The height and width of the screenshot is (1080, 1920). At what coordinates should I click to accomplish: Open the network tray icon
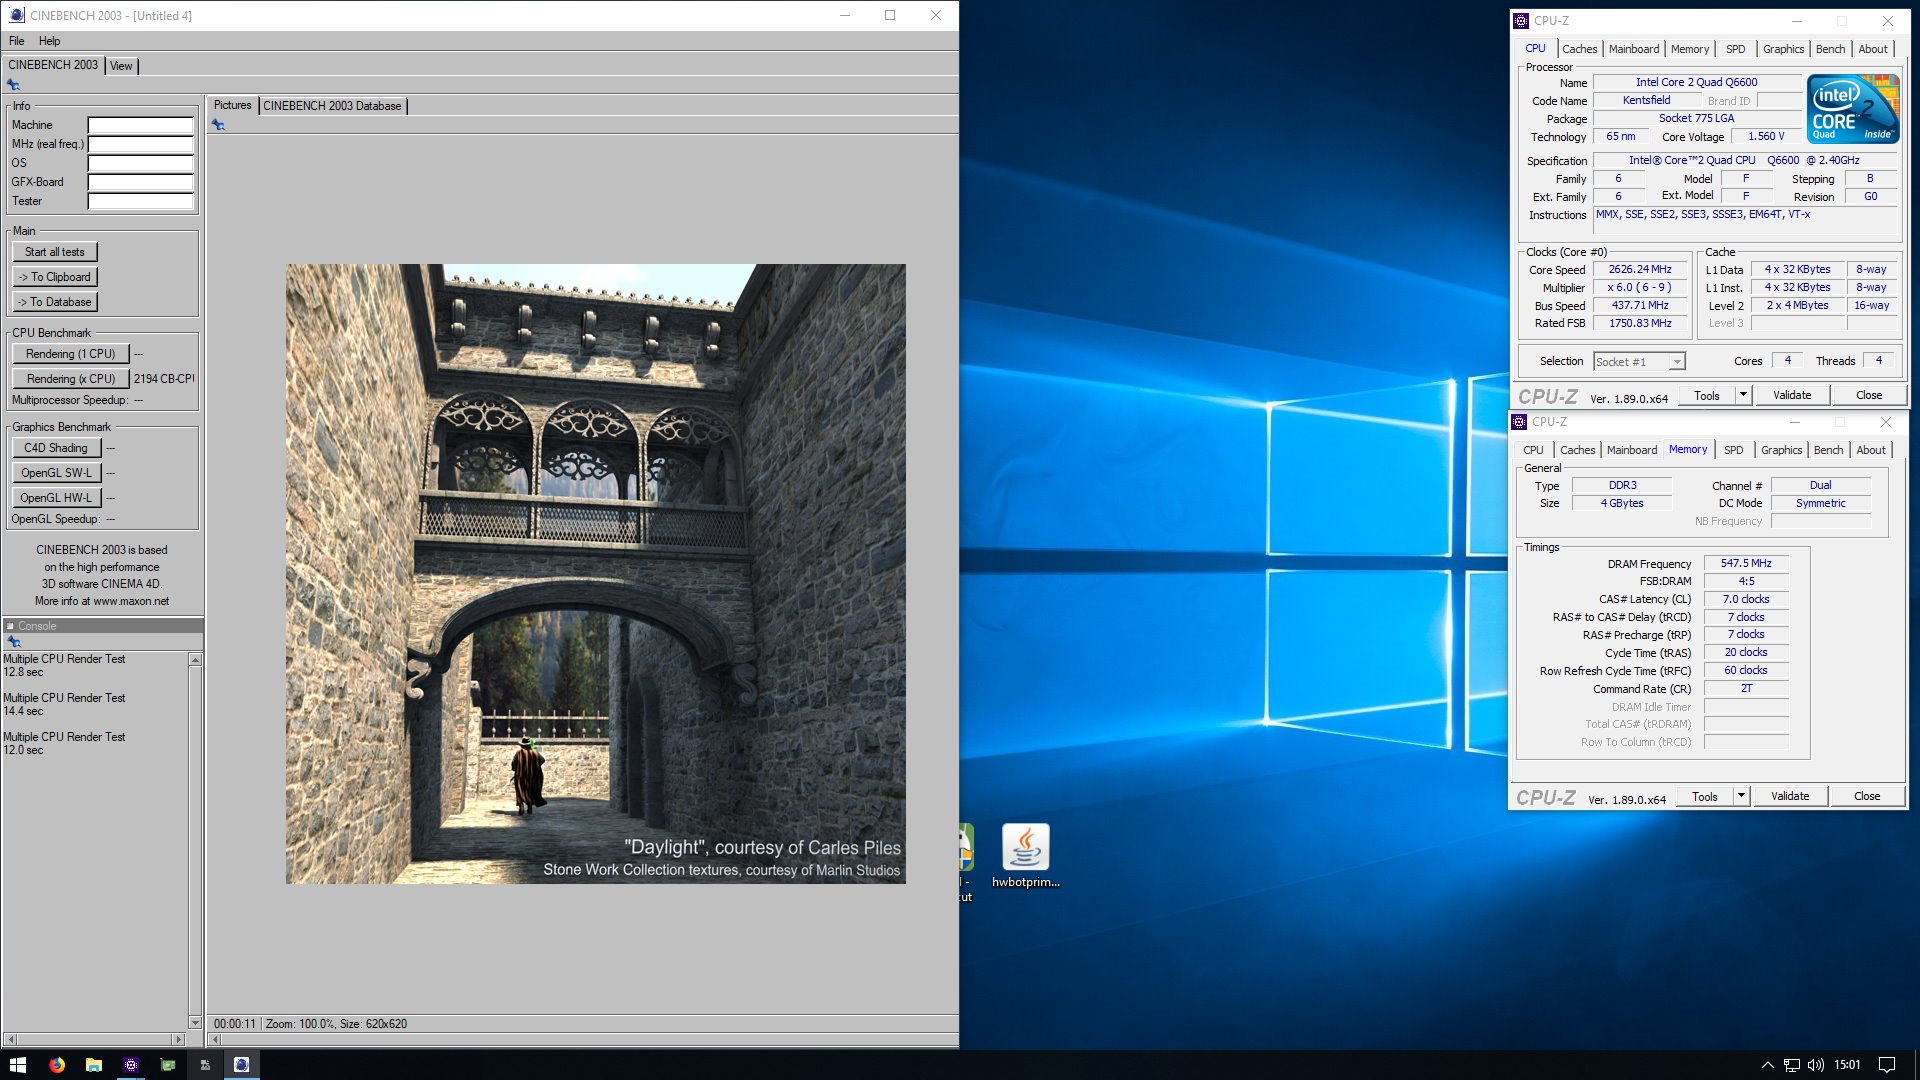click(1792, 1065)
